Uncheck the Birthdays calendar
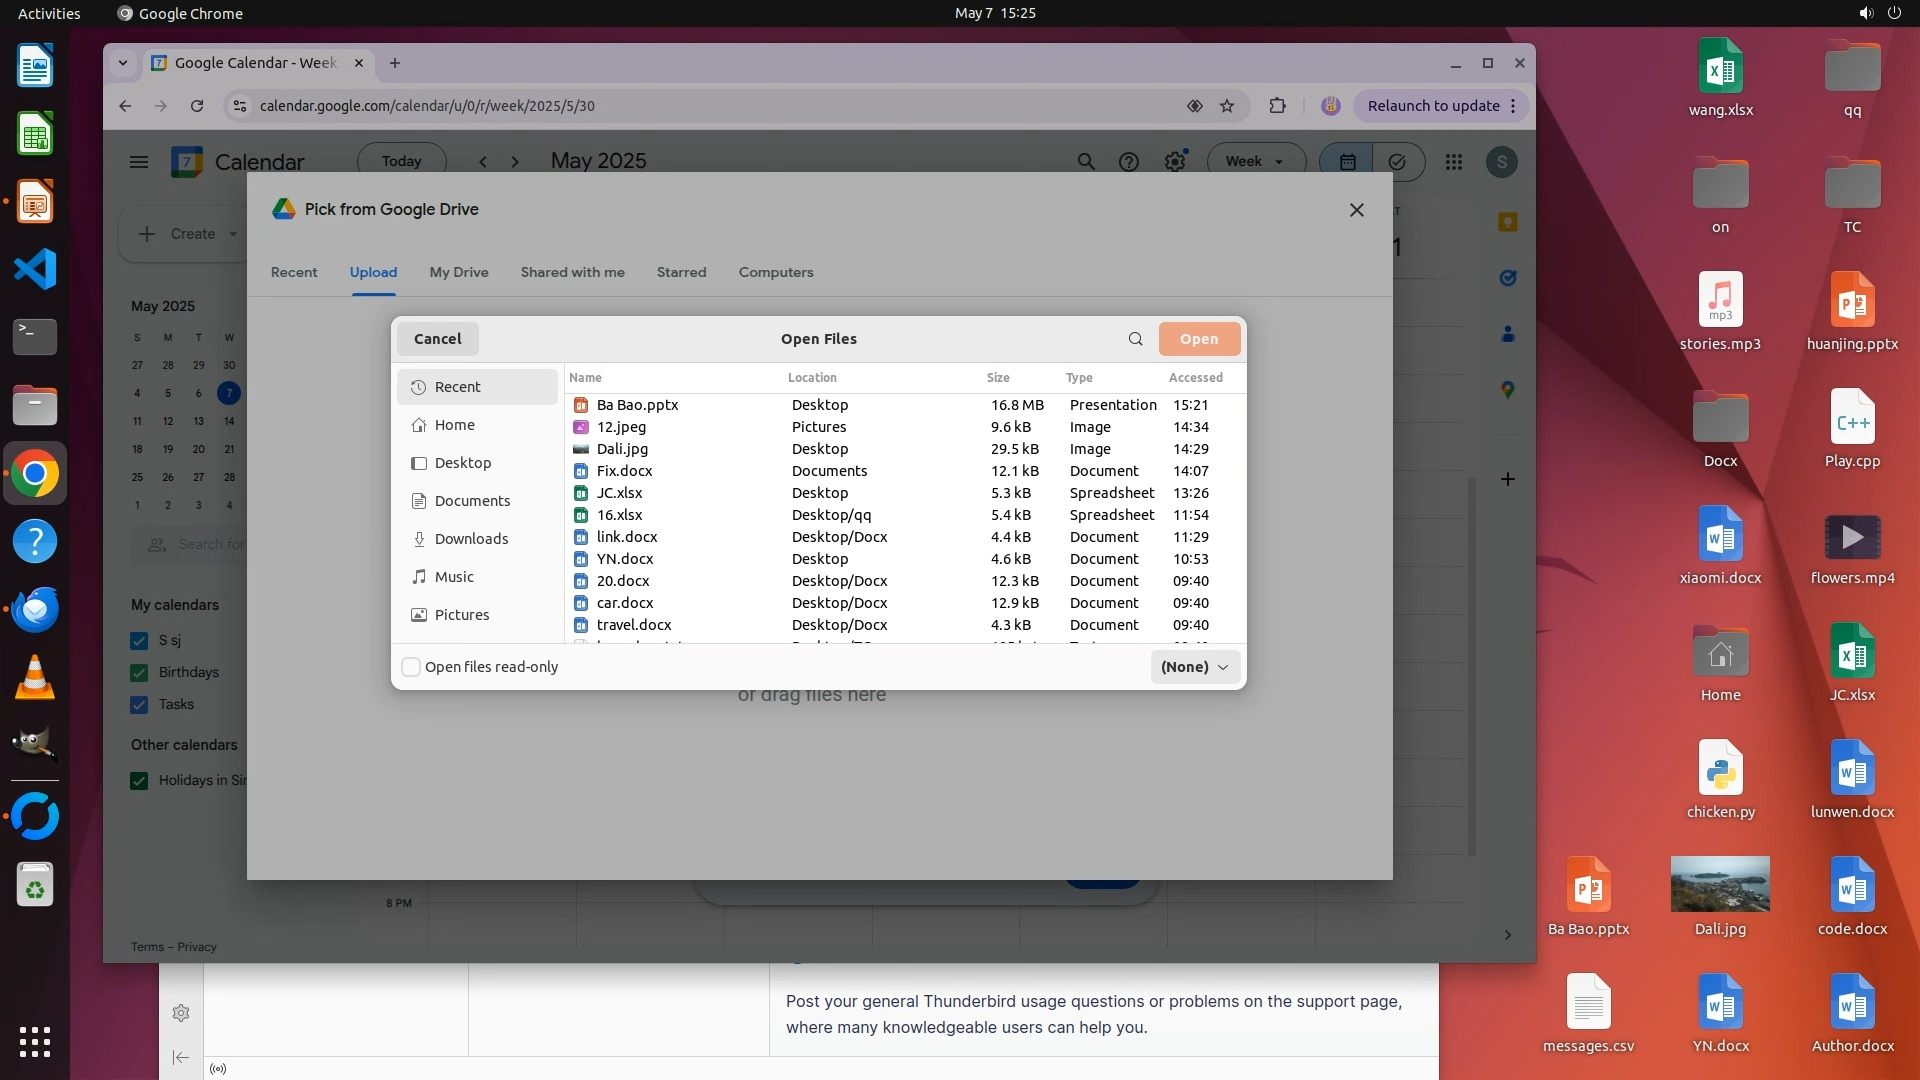The height and width of the screenshot is (1080, 1920). [140, 673]
